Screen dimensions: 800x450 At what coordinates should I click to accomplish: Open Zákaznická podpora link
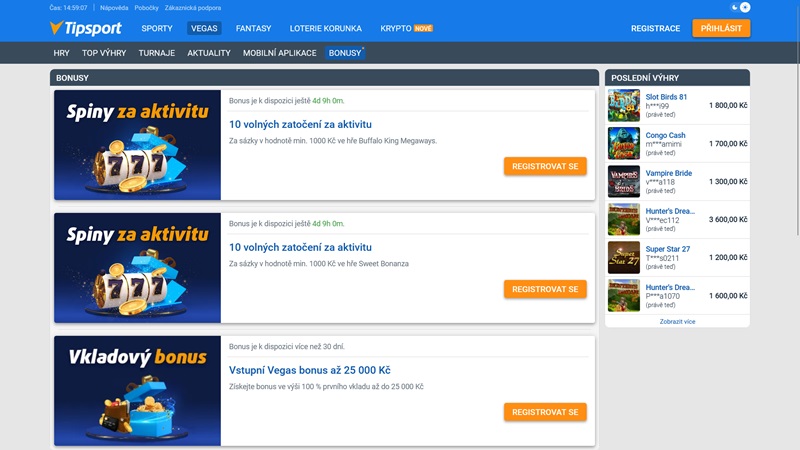193,8
